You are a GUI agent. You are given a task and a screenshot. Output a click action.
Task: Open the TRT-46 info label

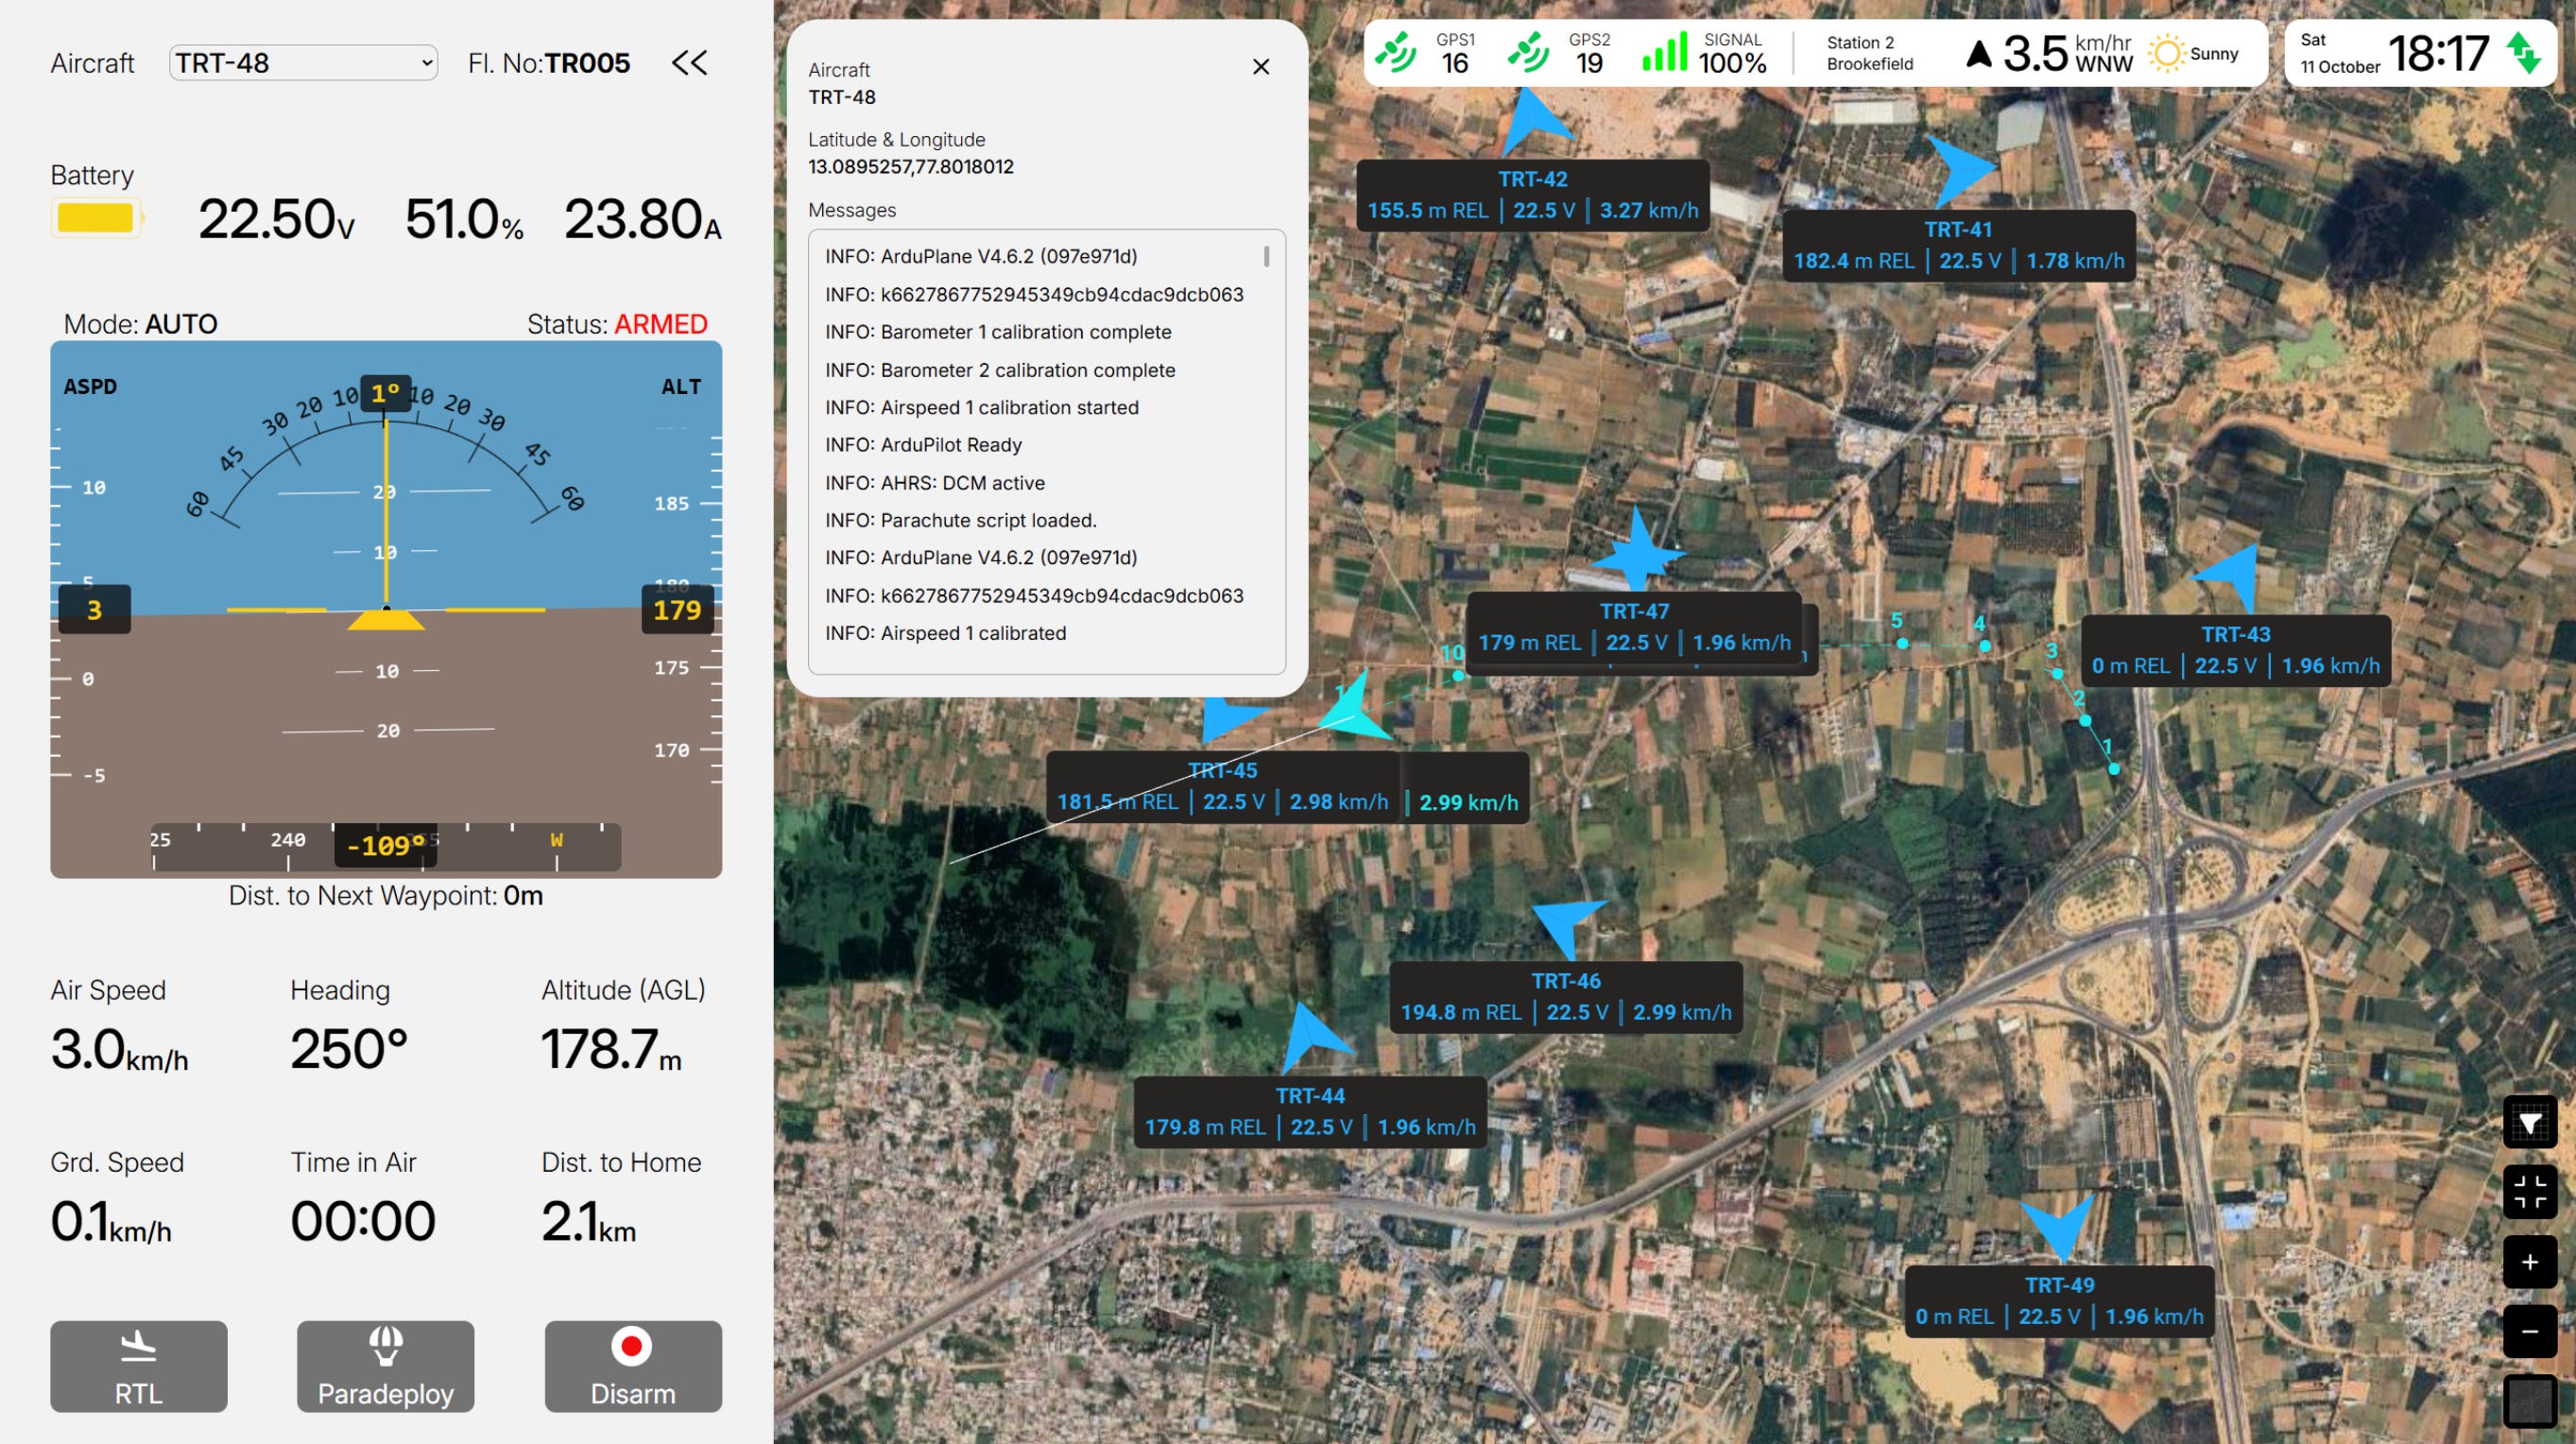tap(1565, 997)
